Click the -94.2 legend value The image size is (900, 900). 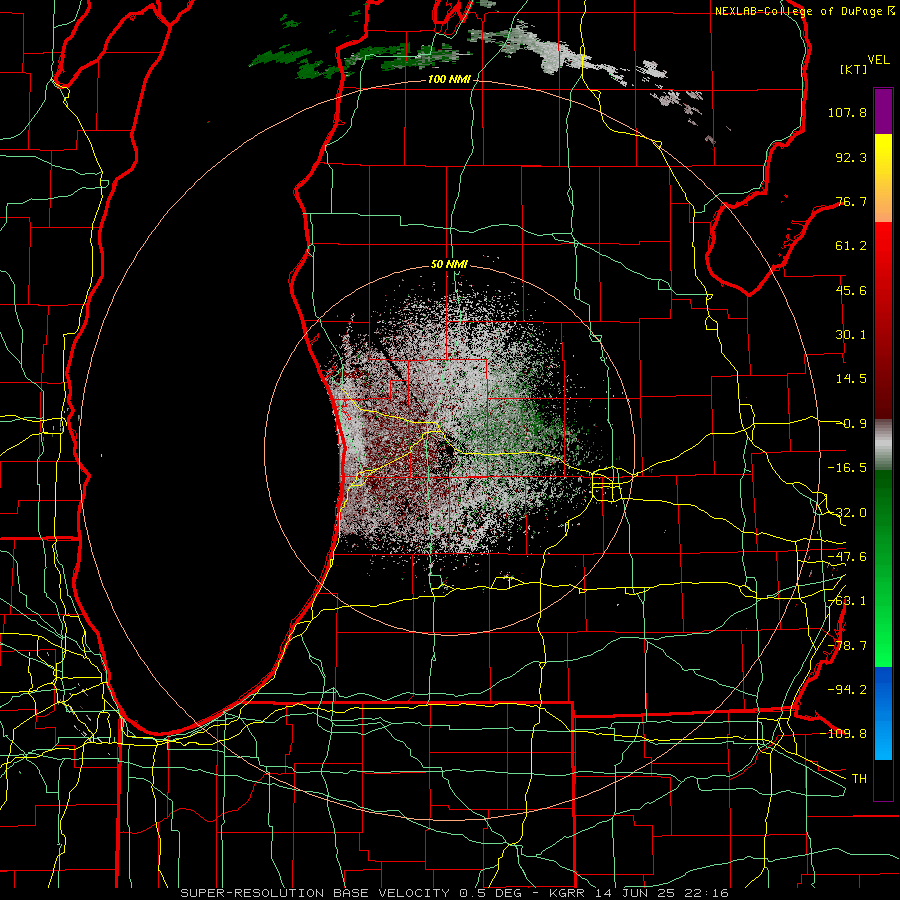(847, 689)
